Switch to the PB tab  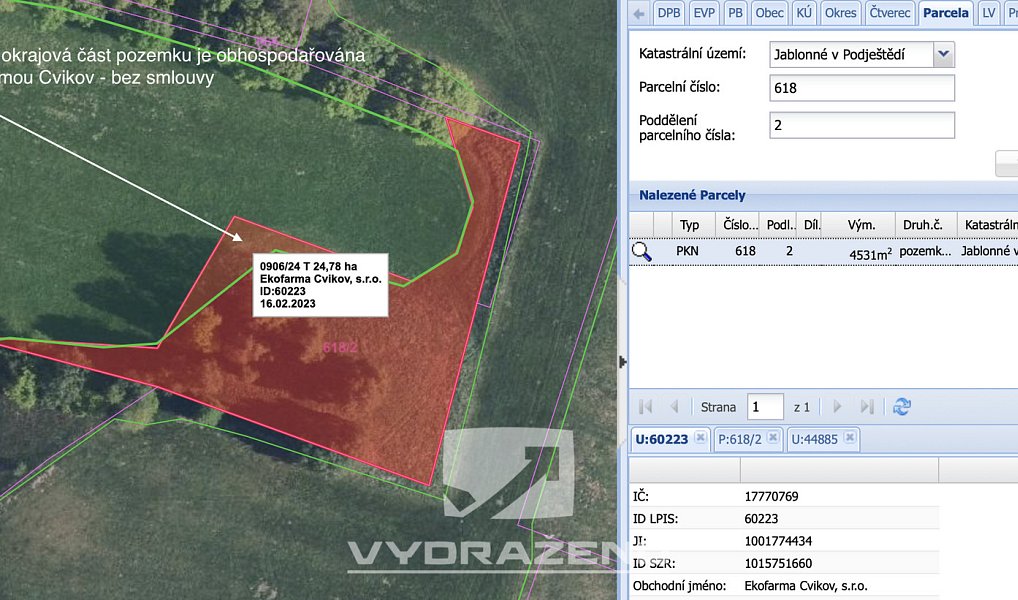[735, 13]
